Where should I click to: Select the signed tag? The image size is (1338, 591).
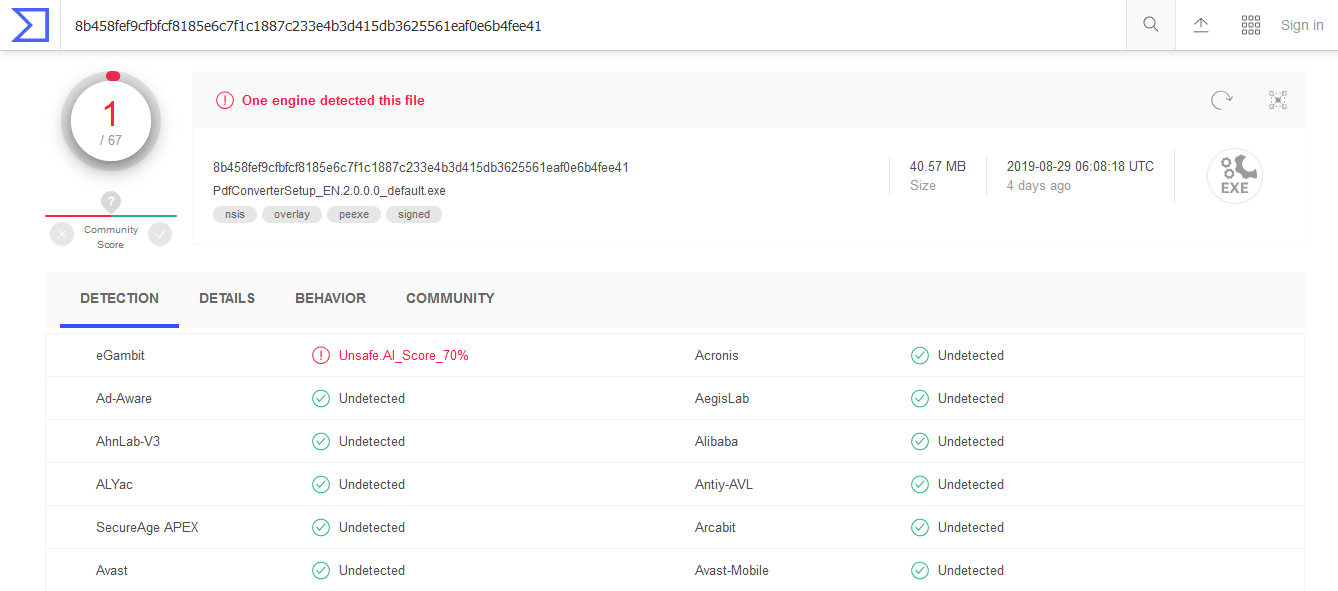click(x=414, y=214)
